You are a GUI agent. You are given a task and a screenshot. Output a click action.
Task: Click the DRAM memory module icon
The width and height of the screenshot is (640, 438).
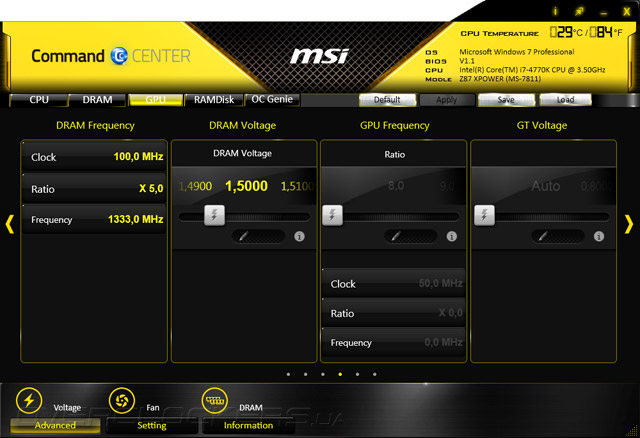(215, 400)
